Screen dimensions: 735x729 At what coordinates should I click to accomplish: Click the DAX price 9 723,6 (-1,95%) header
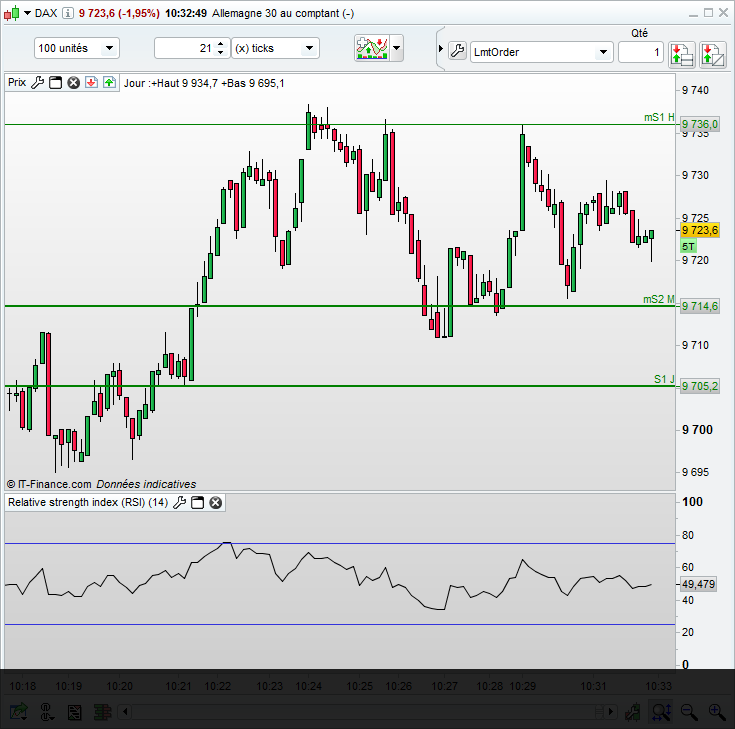click(x=119, y=13)
